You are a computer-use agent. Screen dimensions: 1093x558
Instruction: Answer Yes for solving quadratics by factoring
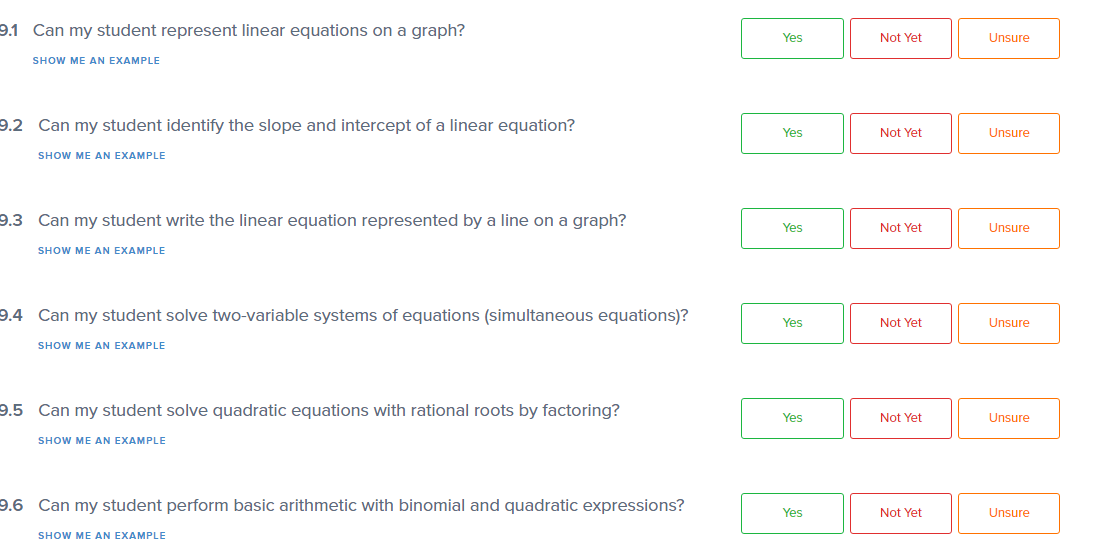point(792,418)
